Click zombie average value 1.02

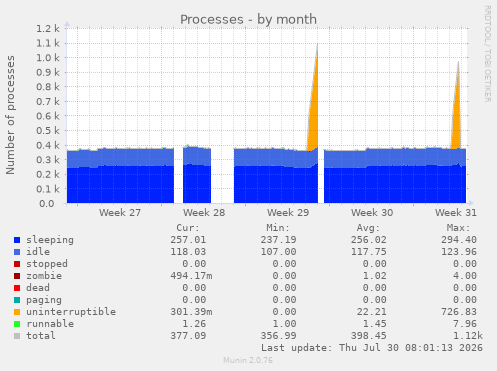(375, 276)
